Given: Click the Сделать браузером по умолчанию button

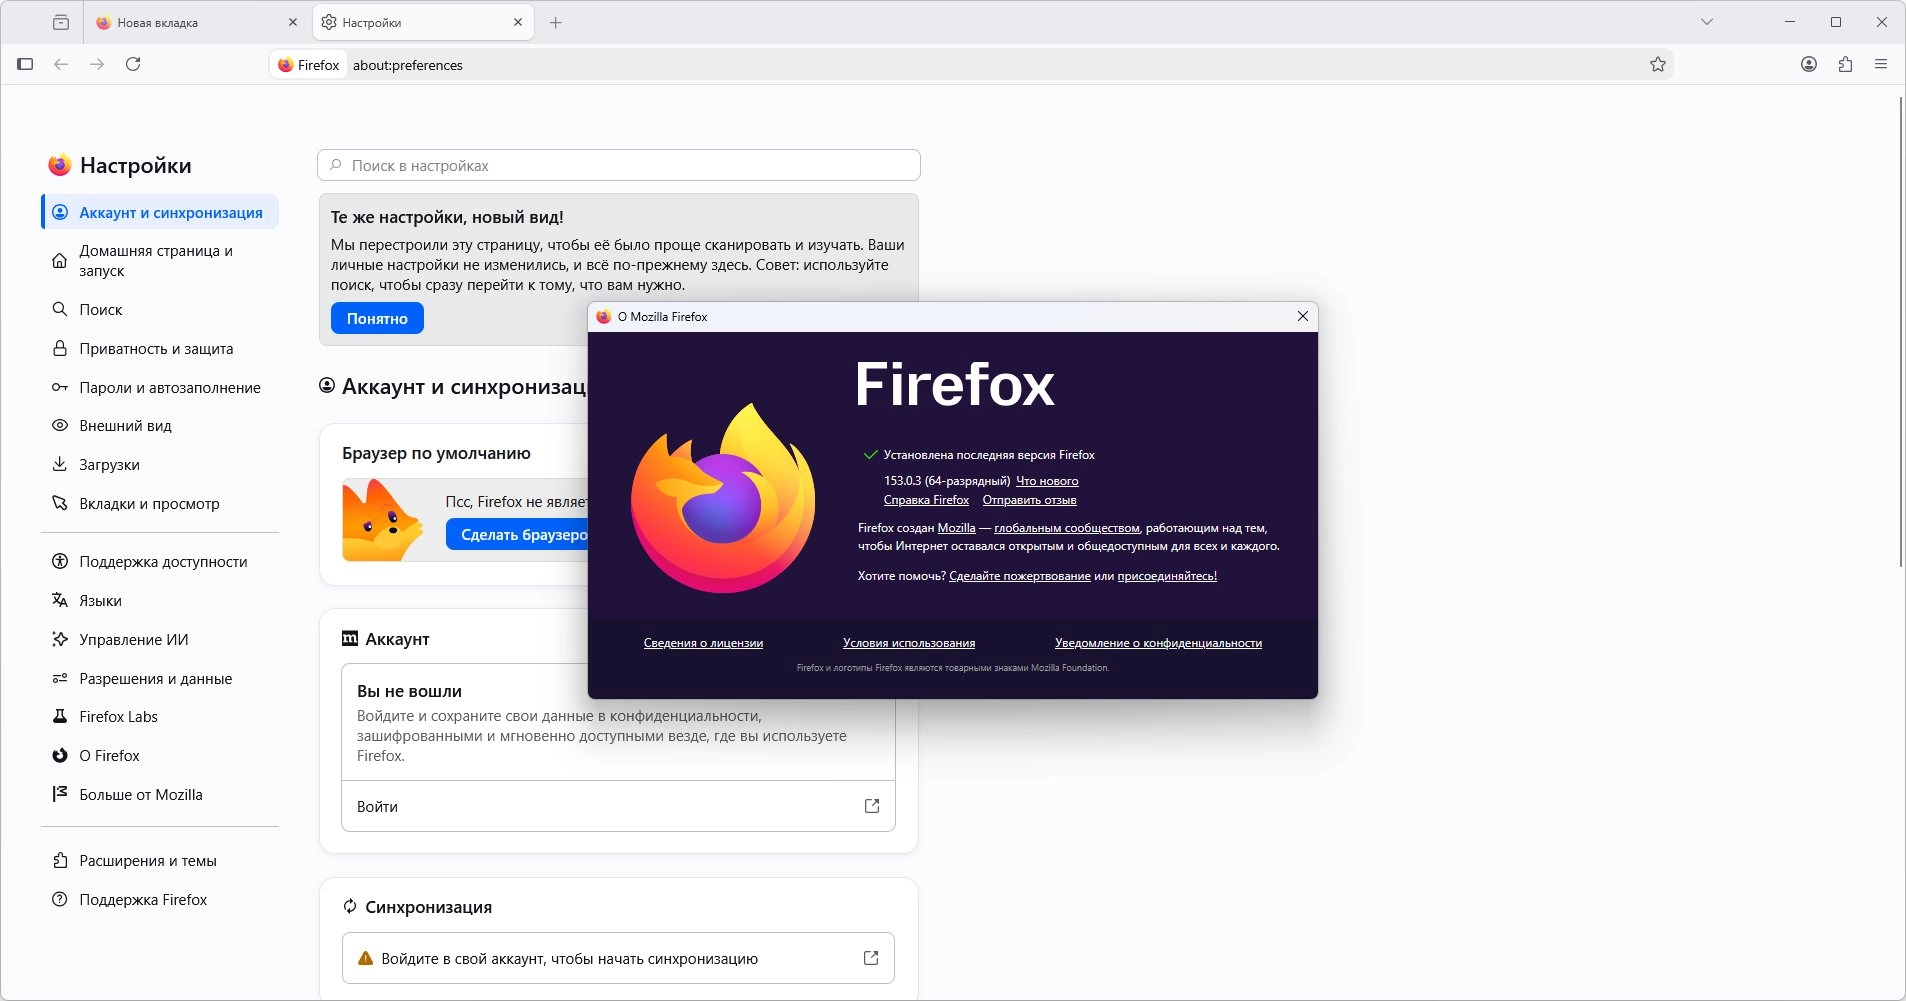Looking at the screenshot, I should 518,535.
